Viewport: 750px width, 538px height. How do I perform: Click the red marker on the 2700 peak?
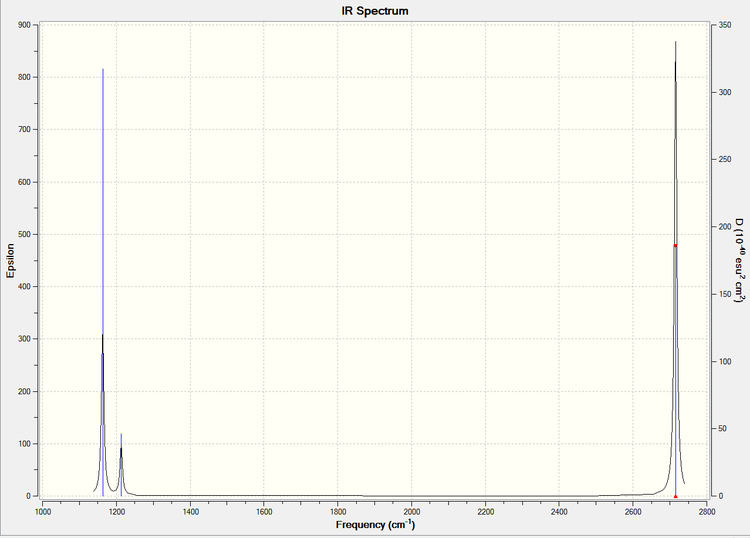[675, 245]
